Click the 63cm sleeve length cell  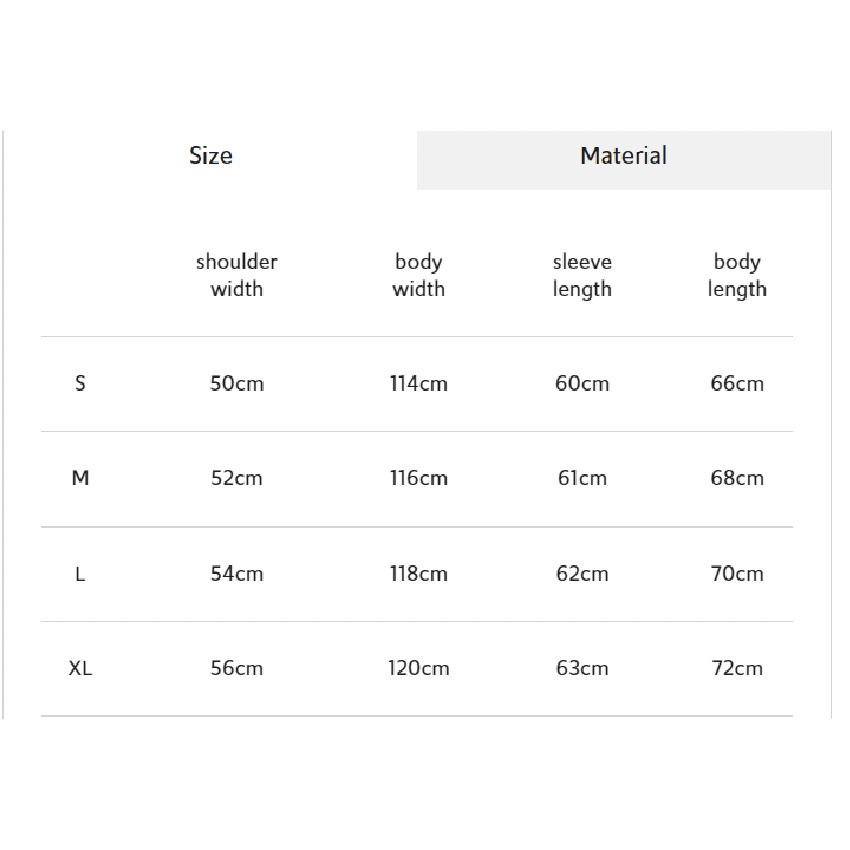(x=582, y=668)
